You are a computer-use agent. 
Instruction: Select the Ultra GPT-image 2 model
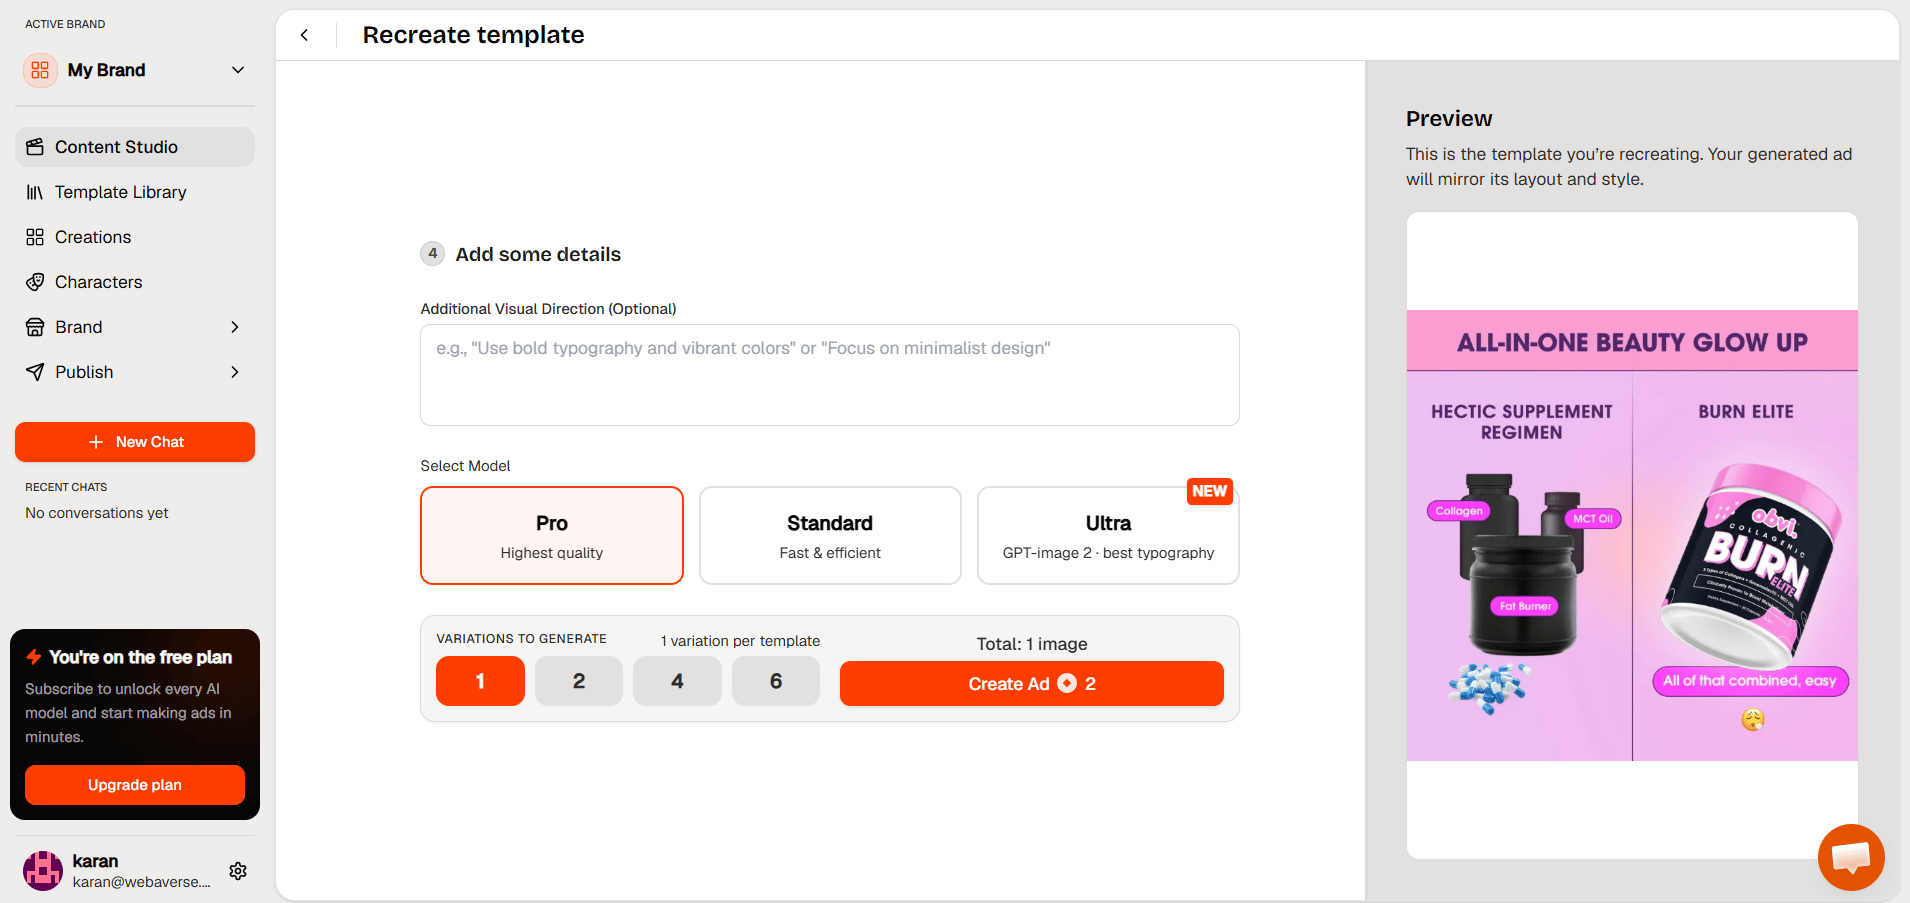1108,535
